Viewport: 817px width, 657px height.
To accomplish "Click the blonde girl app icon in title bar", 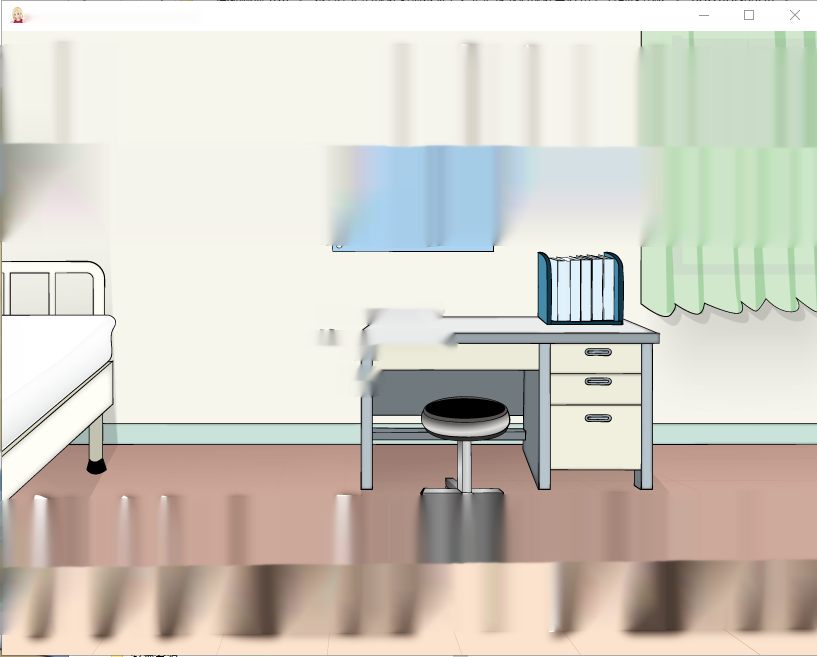I will coord(18,15).
